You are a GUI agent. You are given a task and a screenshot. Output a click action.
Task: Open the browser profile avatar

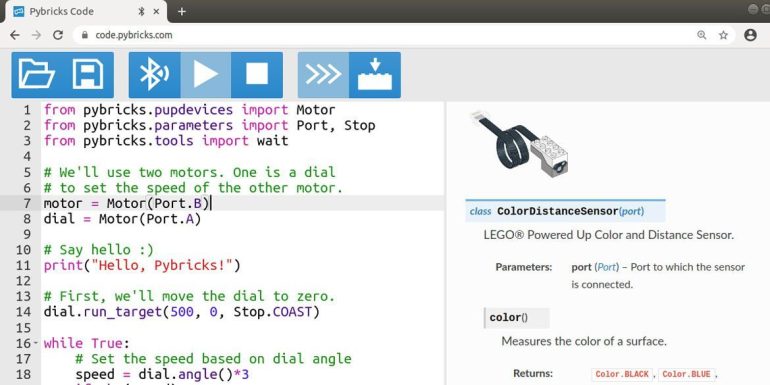tap(750, 35)
